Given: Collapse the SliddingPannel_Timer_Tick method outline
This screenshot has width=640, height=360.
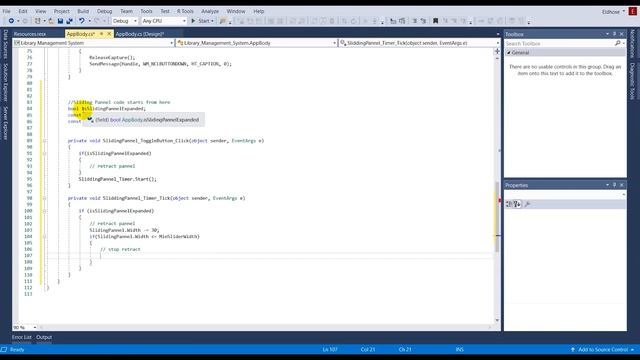Looking at the screenshot, I should 44,198.
